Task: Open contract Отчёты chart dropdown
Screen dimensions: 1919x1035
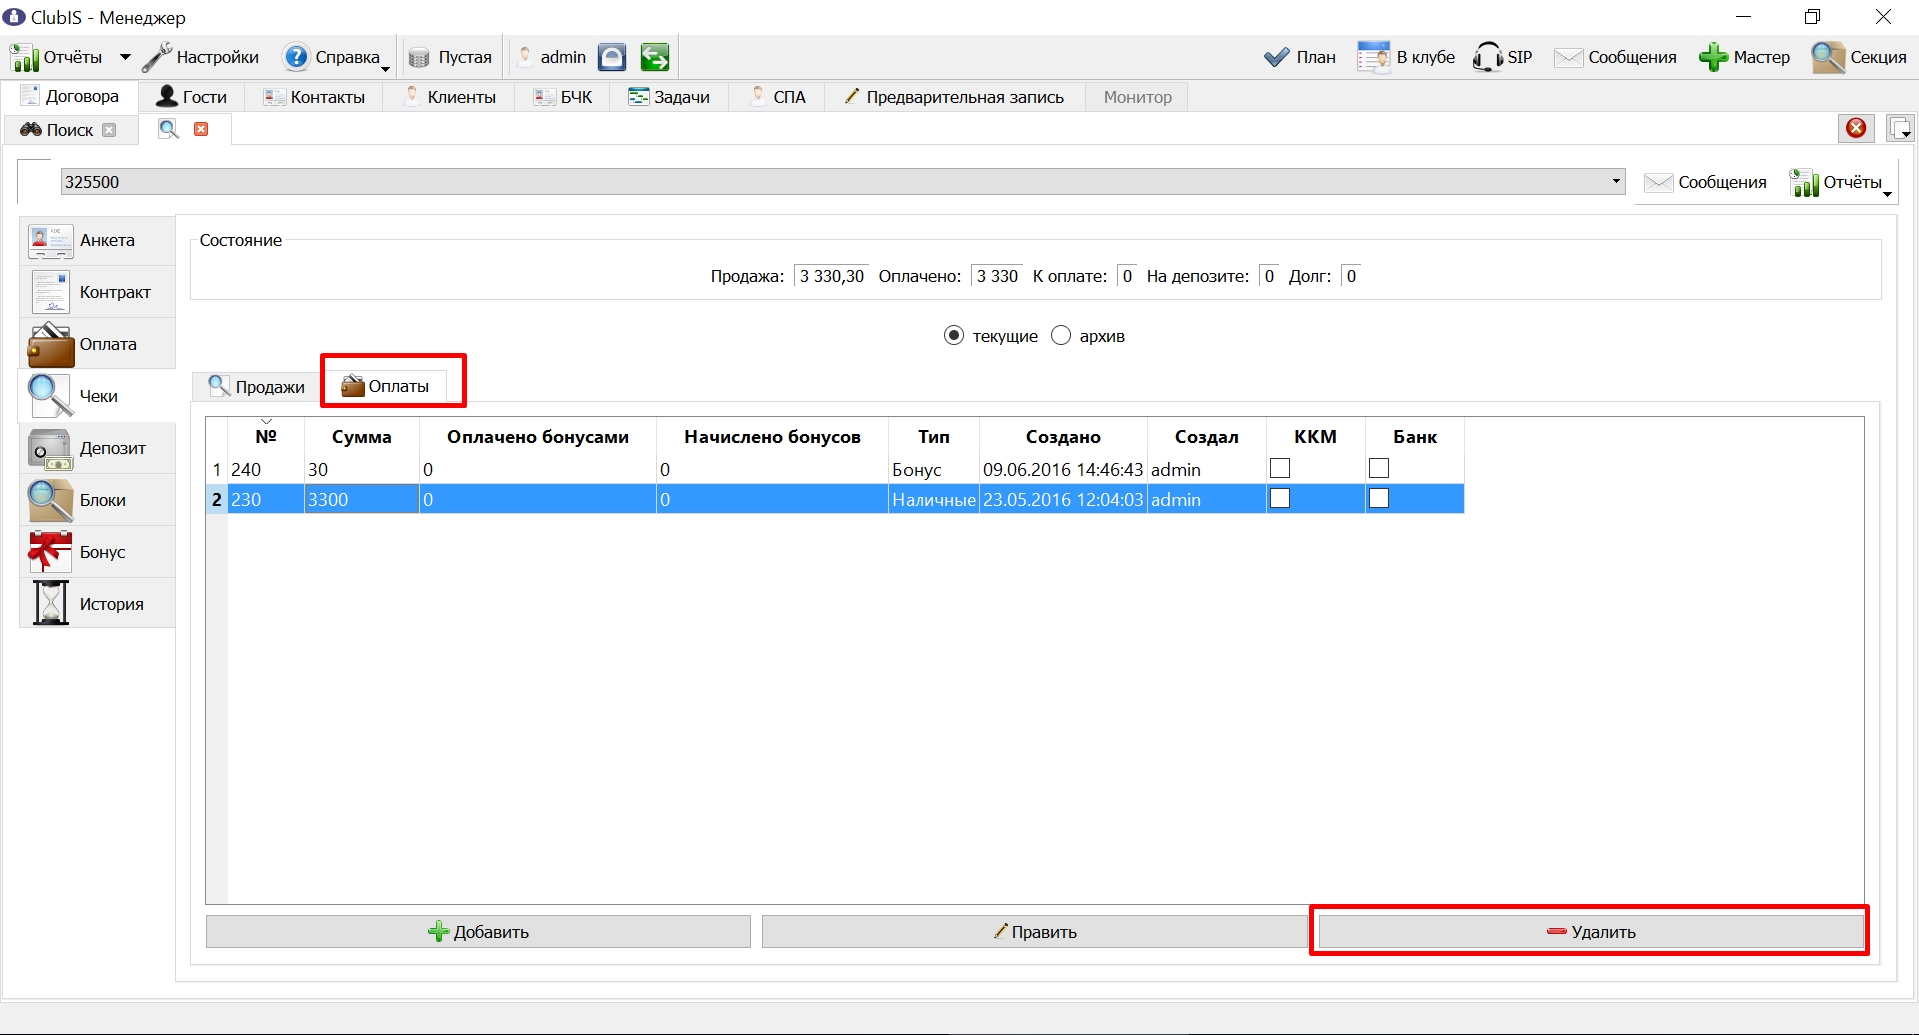Action: pos(1841,182)
